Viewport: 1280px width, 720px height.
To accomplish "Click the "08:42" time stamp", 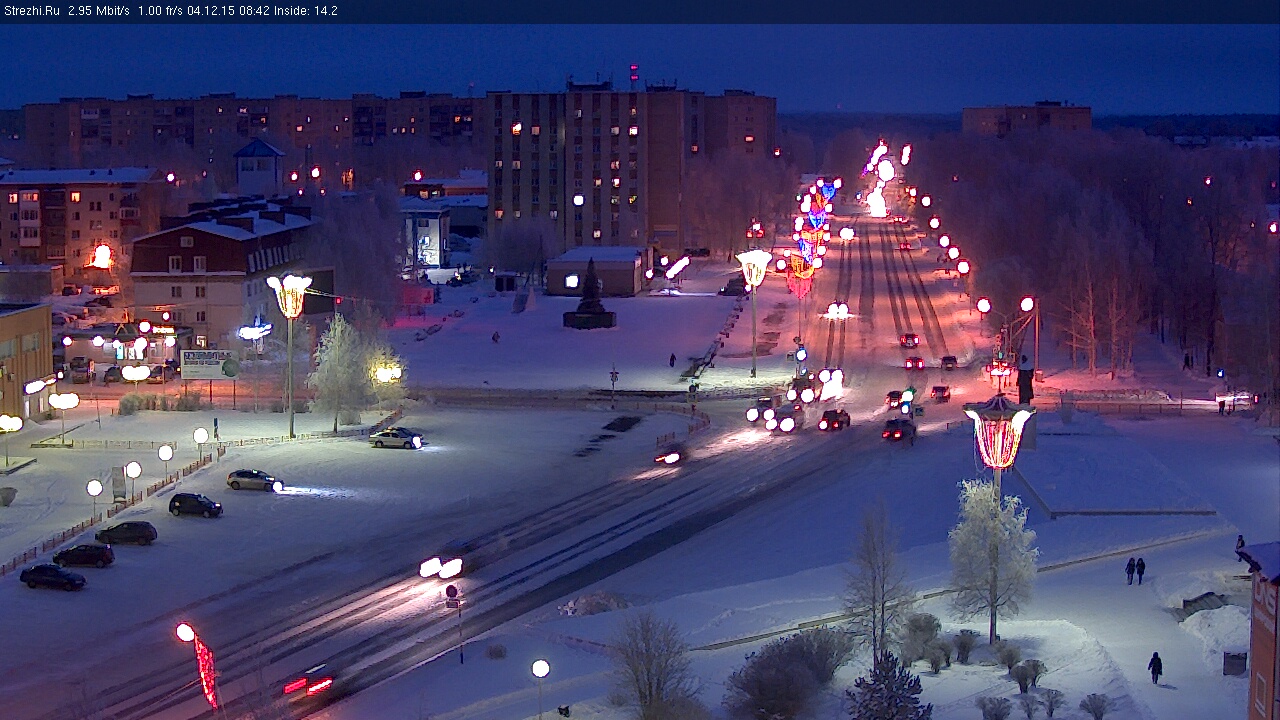I will (x=255, y=11).
